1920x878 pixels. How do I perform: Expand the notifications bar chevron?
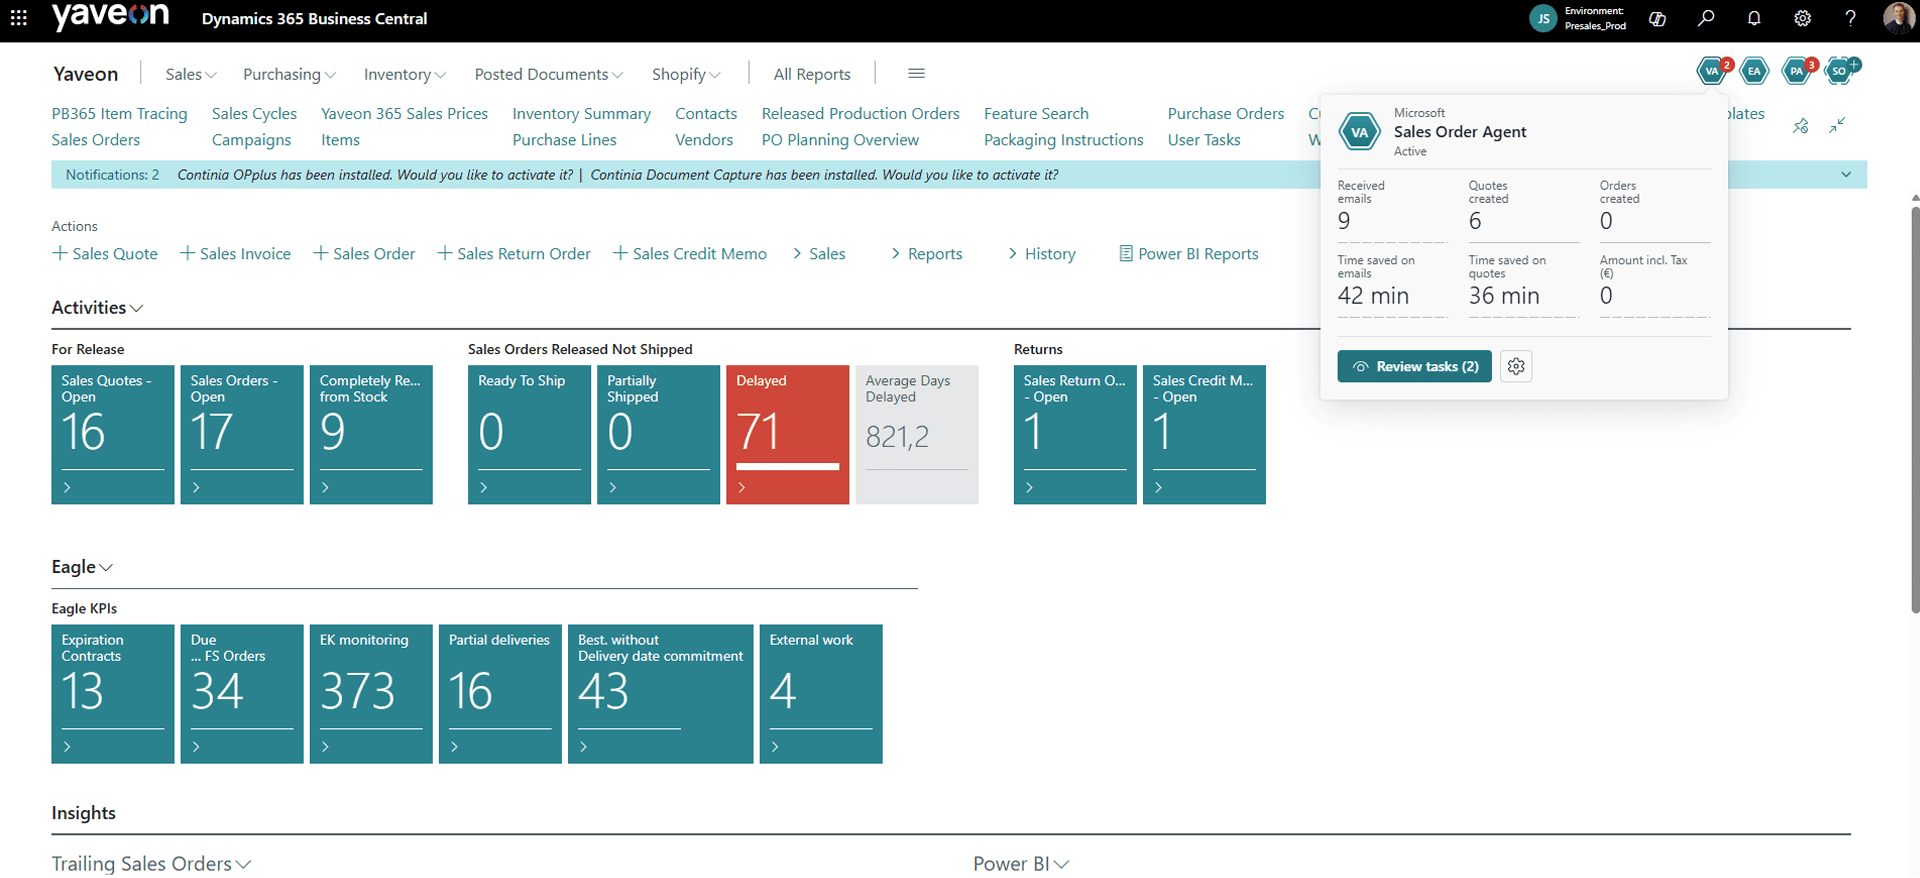[1846, 174]
